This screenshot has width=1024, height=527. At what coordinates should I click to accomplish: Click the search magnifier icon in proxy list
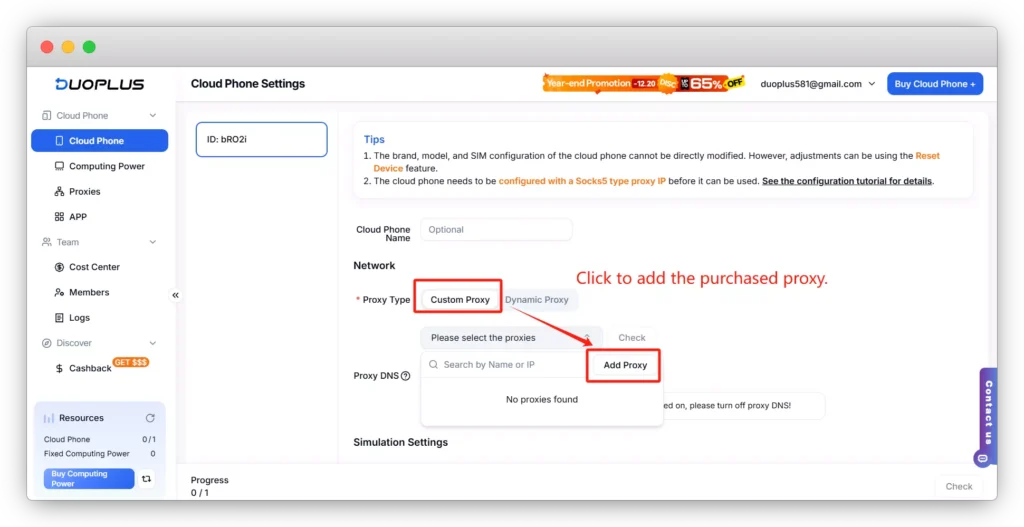433,365
